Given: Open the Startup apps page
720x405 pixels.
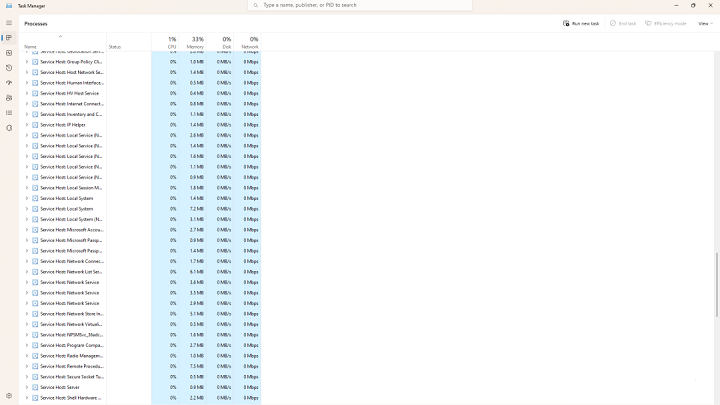Looking at the screenshot, I should (9, 83).
